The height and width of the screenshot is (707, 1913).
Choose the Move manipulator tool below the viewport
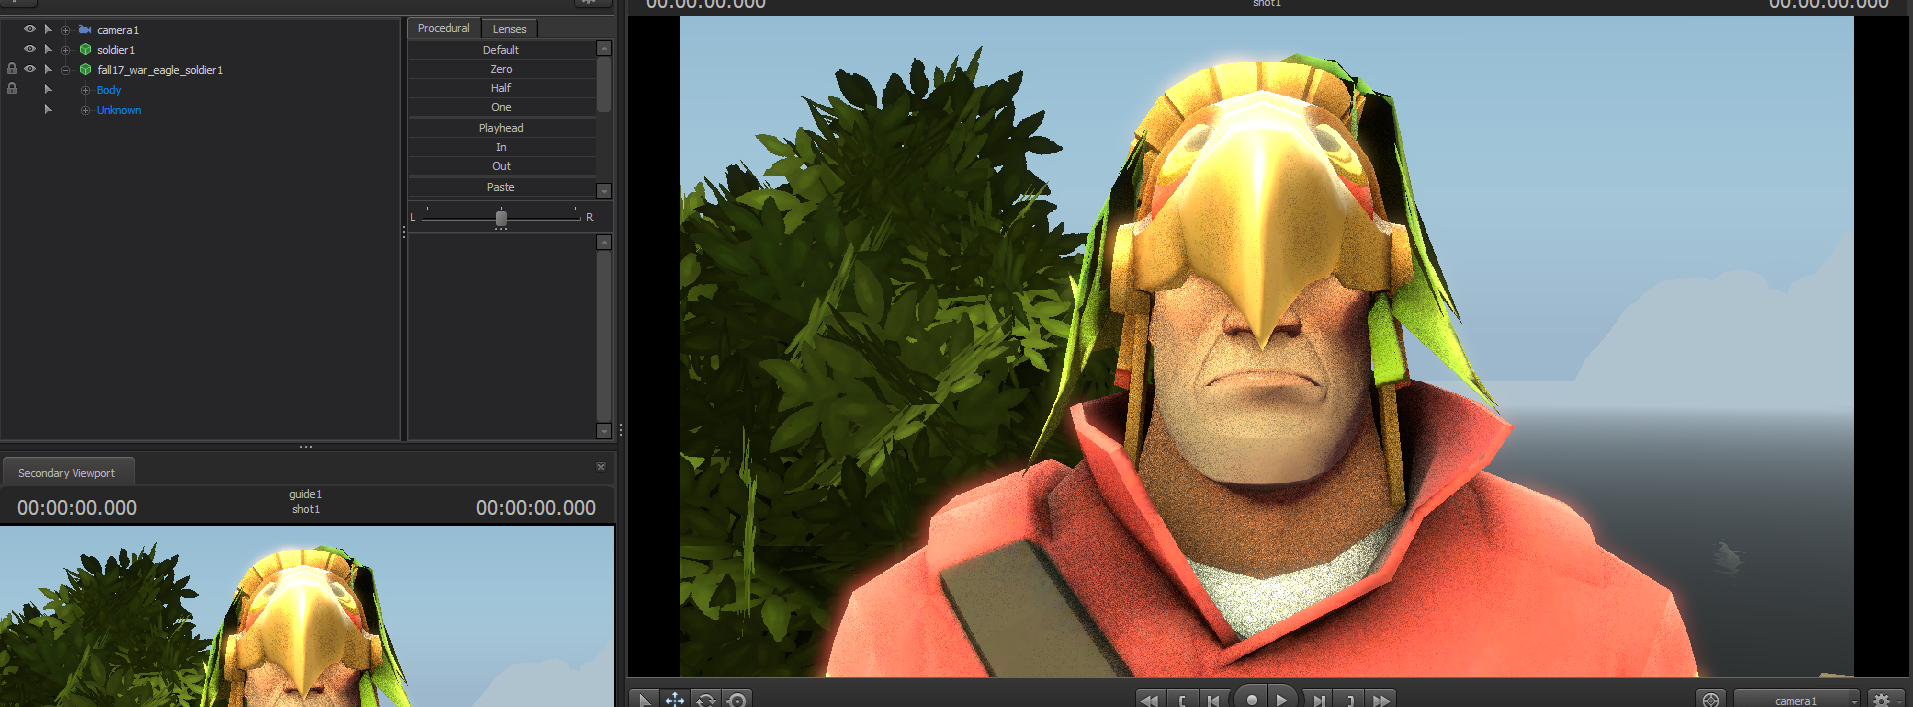coord(675,699)
